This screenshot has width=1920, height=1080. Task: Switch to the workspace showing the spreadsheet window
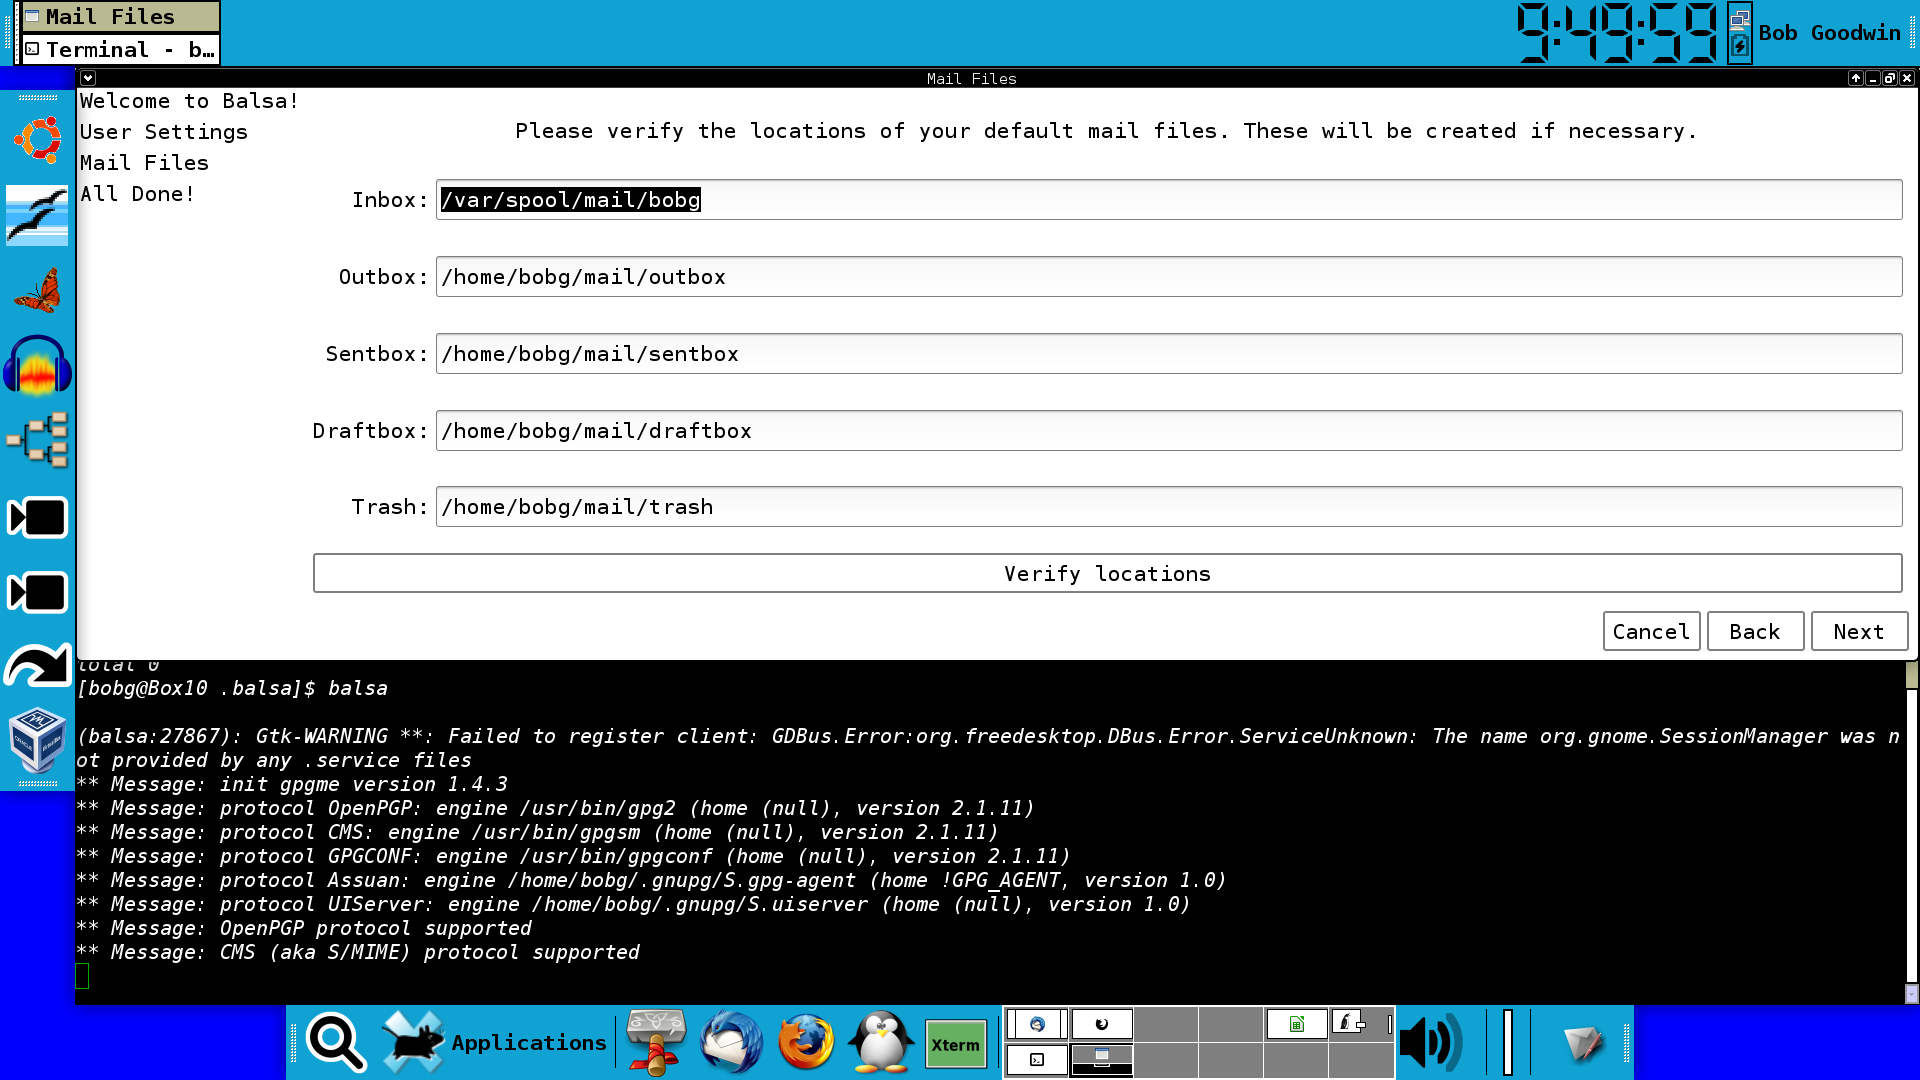click(1296, 1024)
